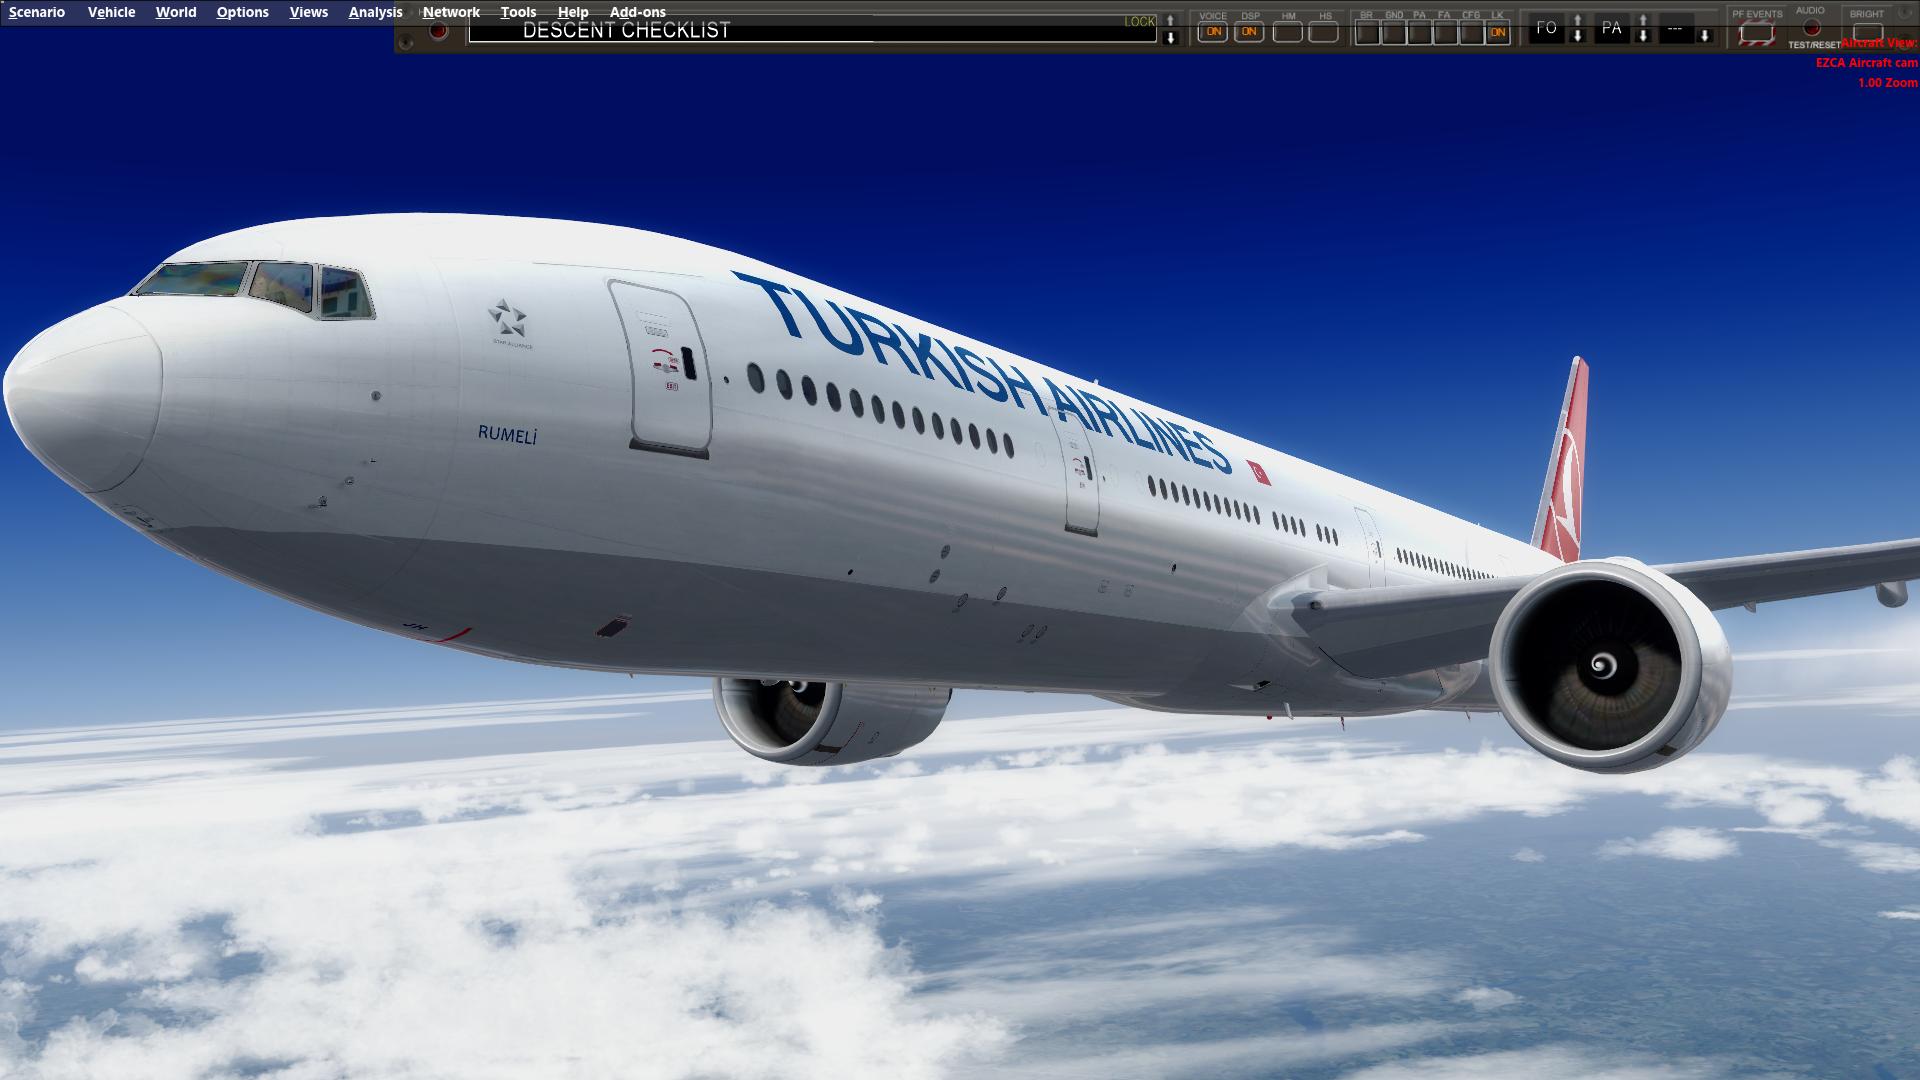Open the Analysis menu

click(x=375, y=12)
